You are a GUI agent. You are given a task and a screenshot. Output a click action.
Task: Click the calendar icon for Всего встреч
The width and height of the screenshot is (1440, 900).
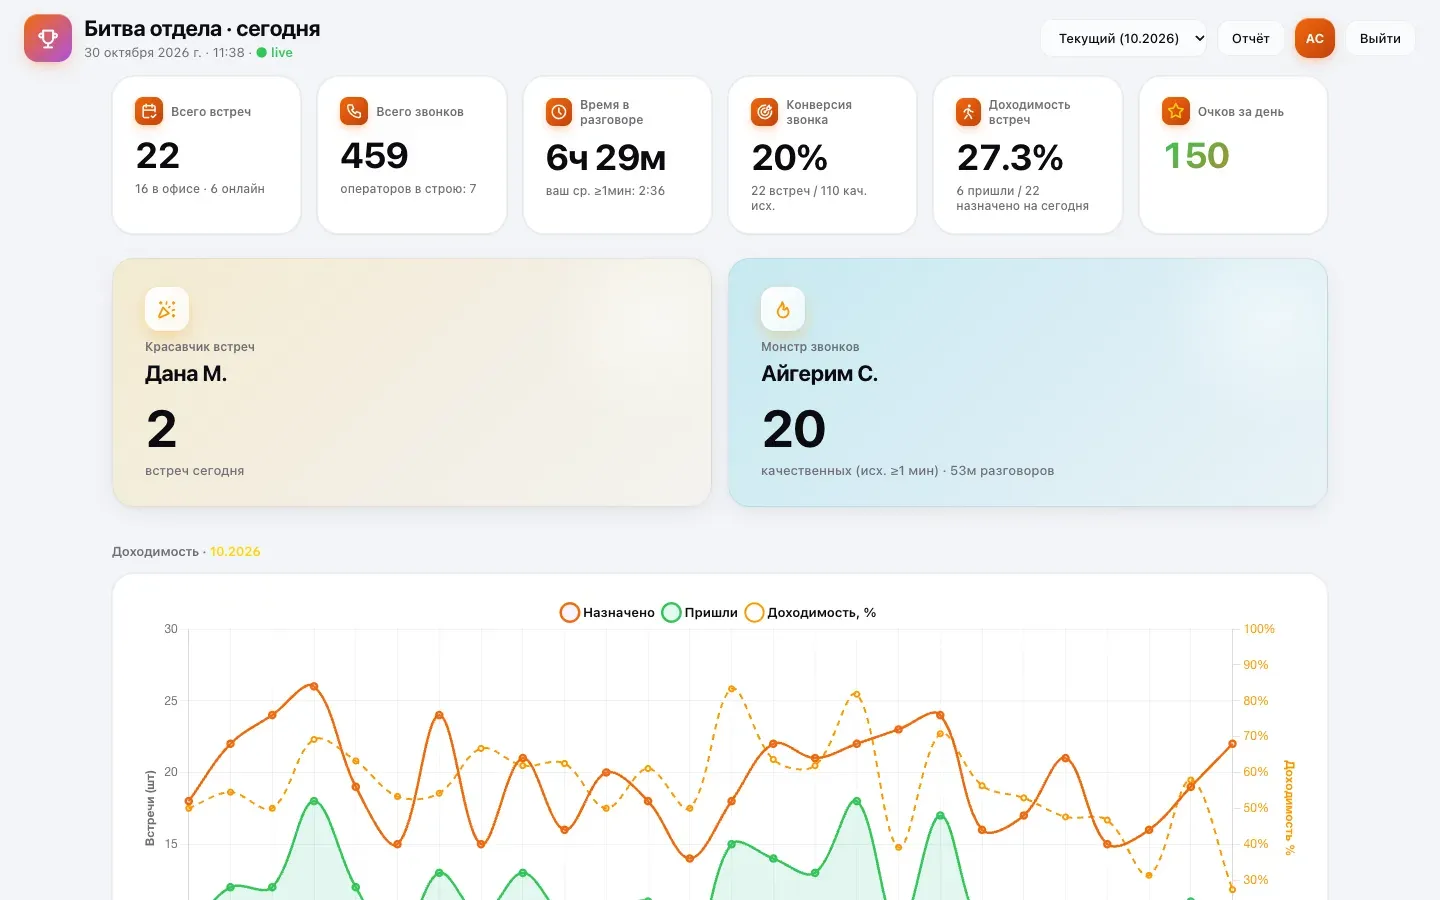149,111
